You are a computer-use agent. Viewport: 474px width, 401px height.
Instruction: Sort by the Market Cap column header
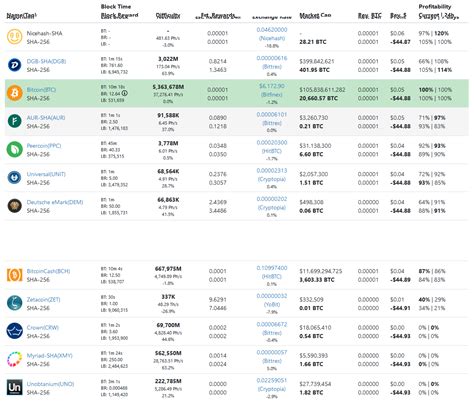(x=315, y=15)
